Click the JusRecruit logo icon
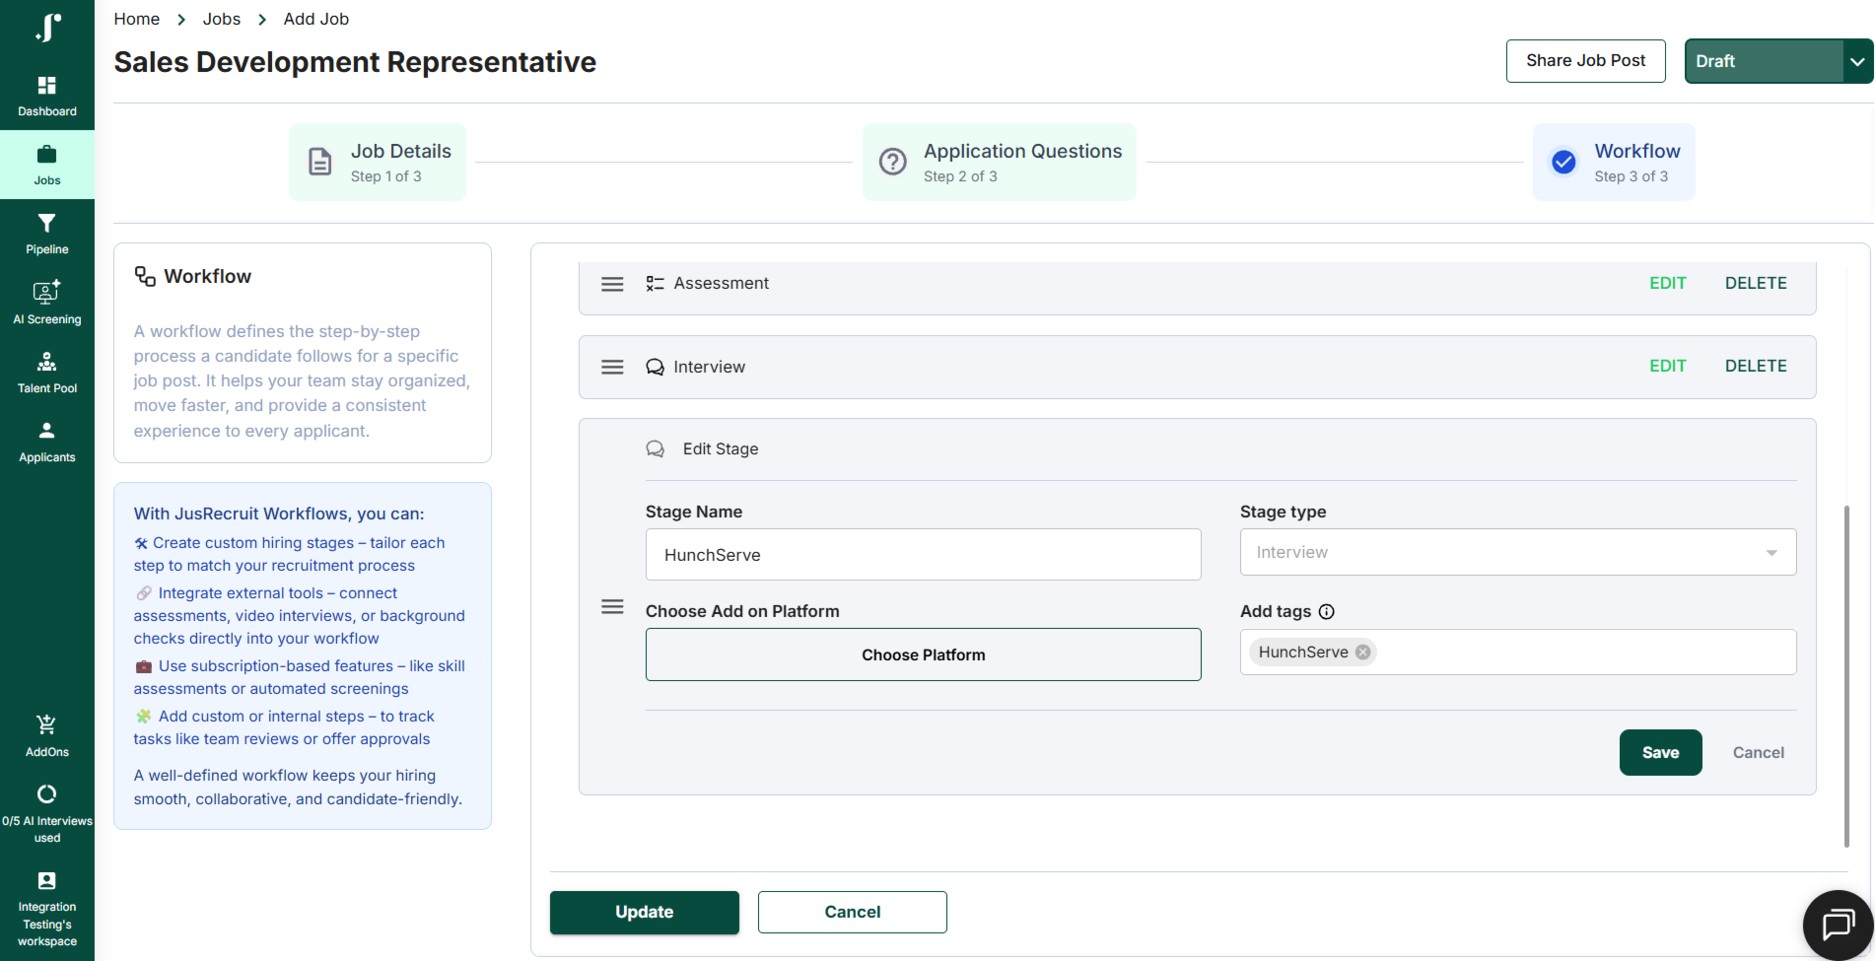 pyautogui.click(x=47, y=26)
